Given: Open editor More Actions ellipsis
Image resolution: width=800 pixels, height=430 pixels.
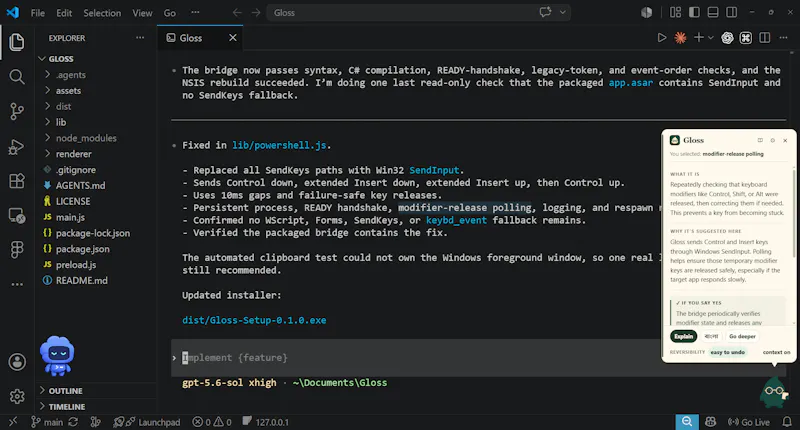Looking at the screenshot, I should click(783, 38).
